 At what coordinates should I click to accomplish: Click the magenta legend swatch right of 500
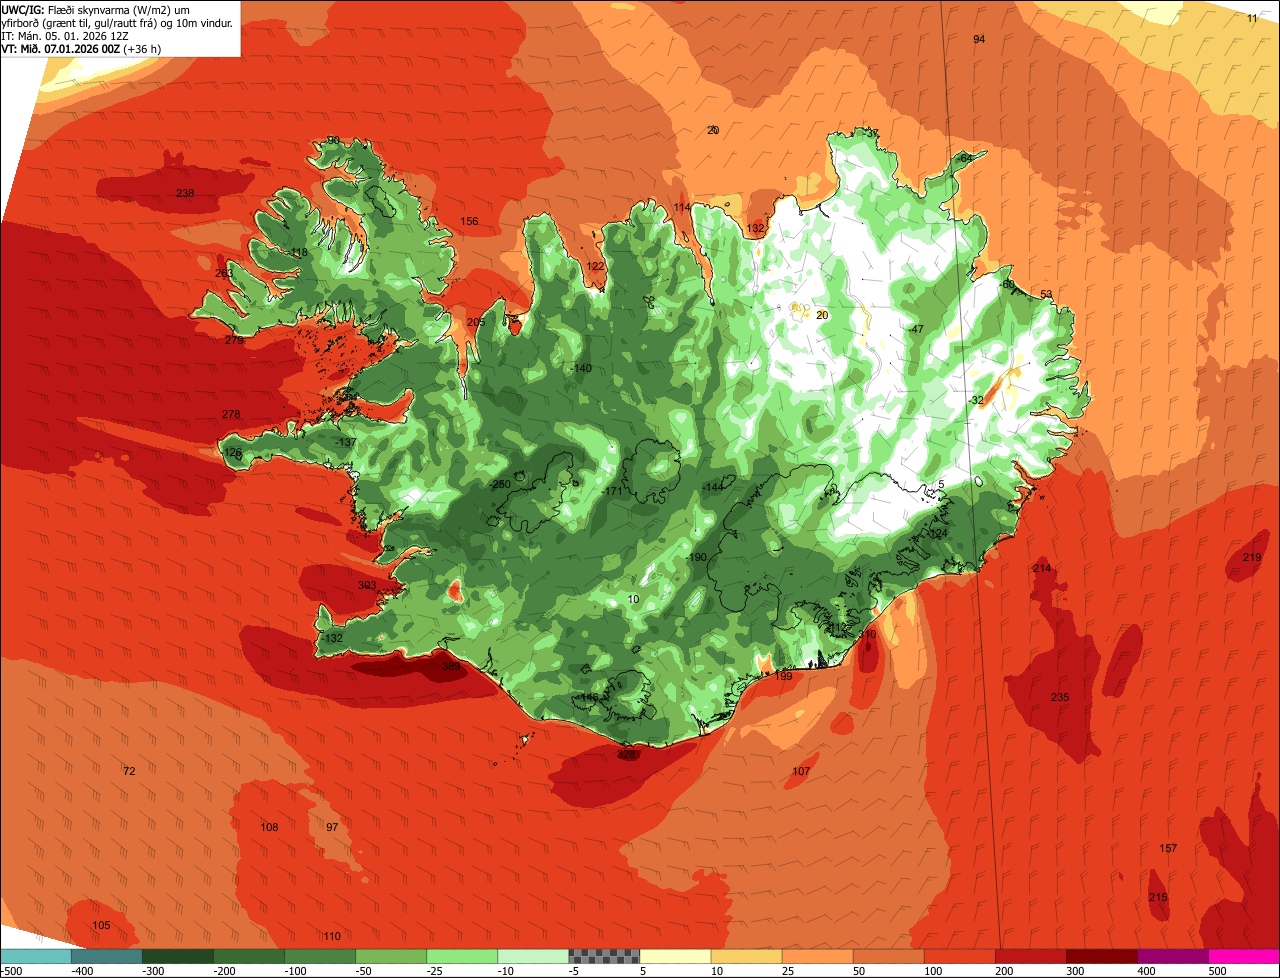[x=1244, y=955]
